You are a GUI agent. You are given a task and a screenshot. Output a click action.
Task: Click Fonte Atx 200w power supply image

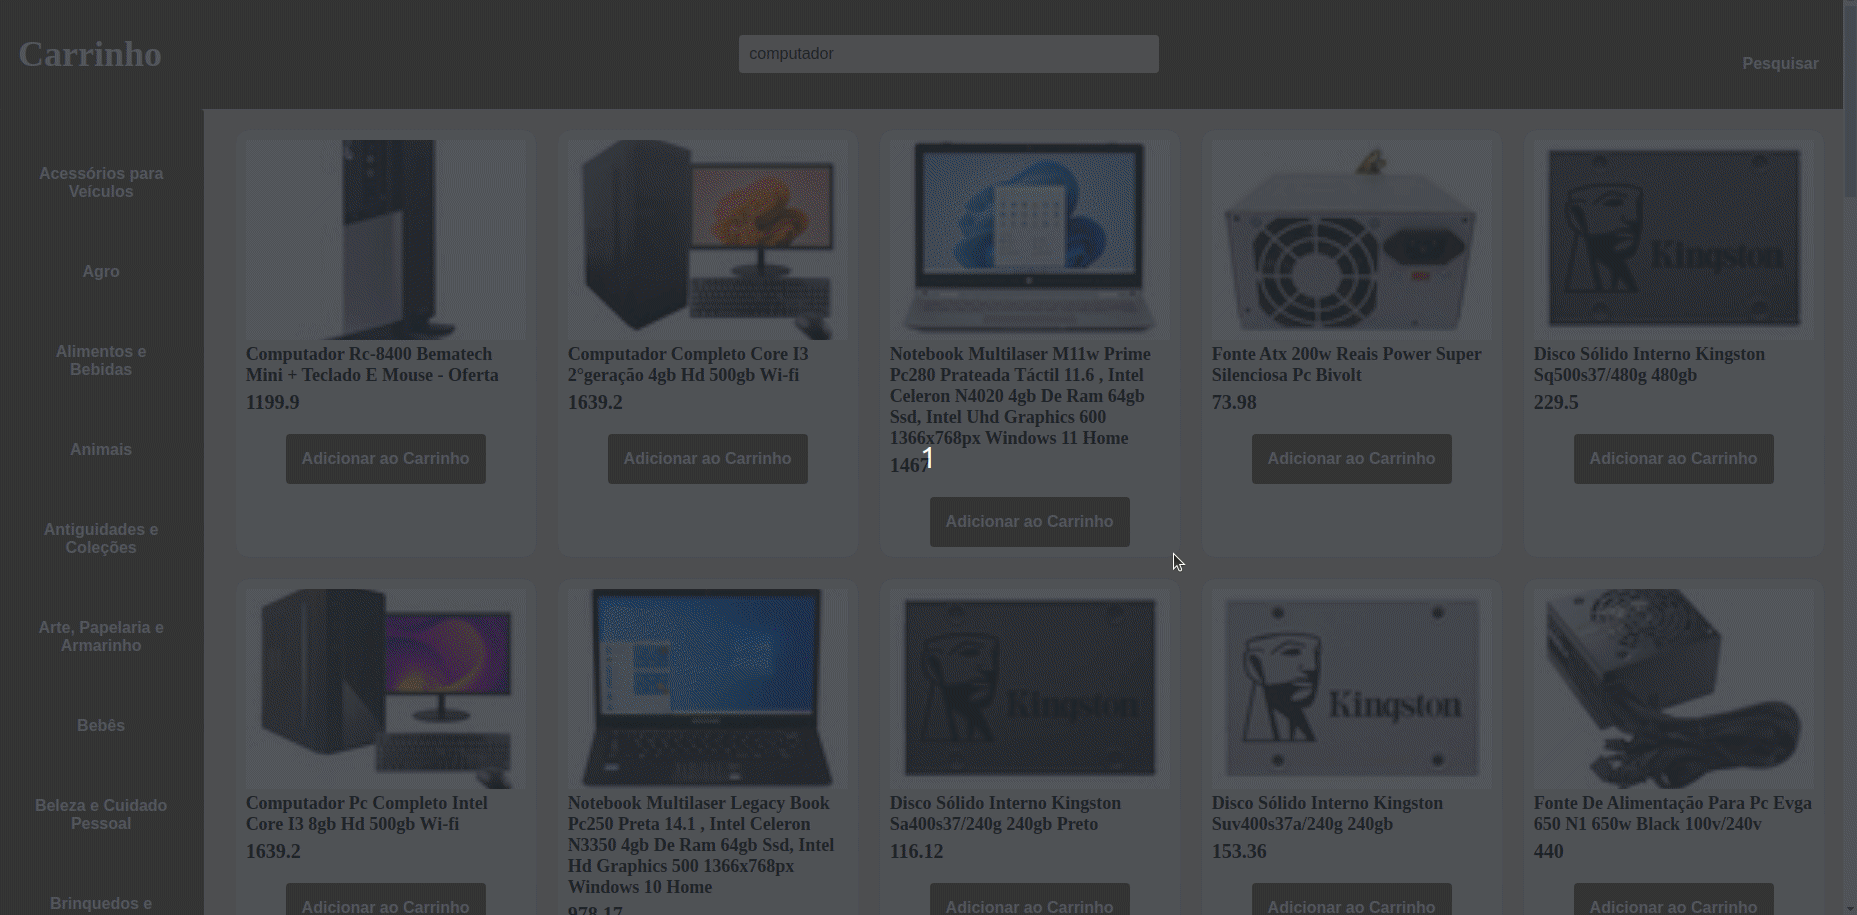[x=1352, y=240]
